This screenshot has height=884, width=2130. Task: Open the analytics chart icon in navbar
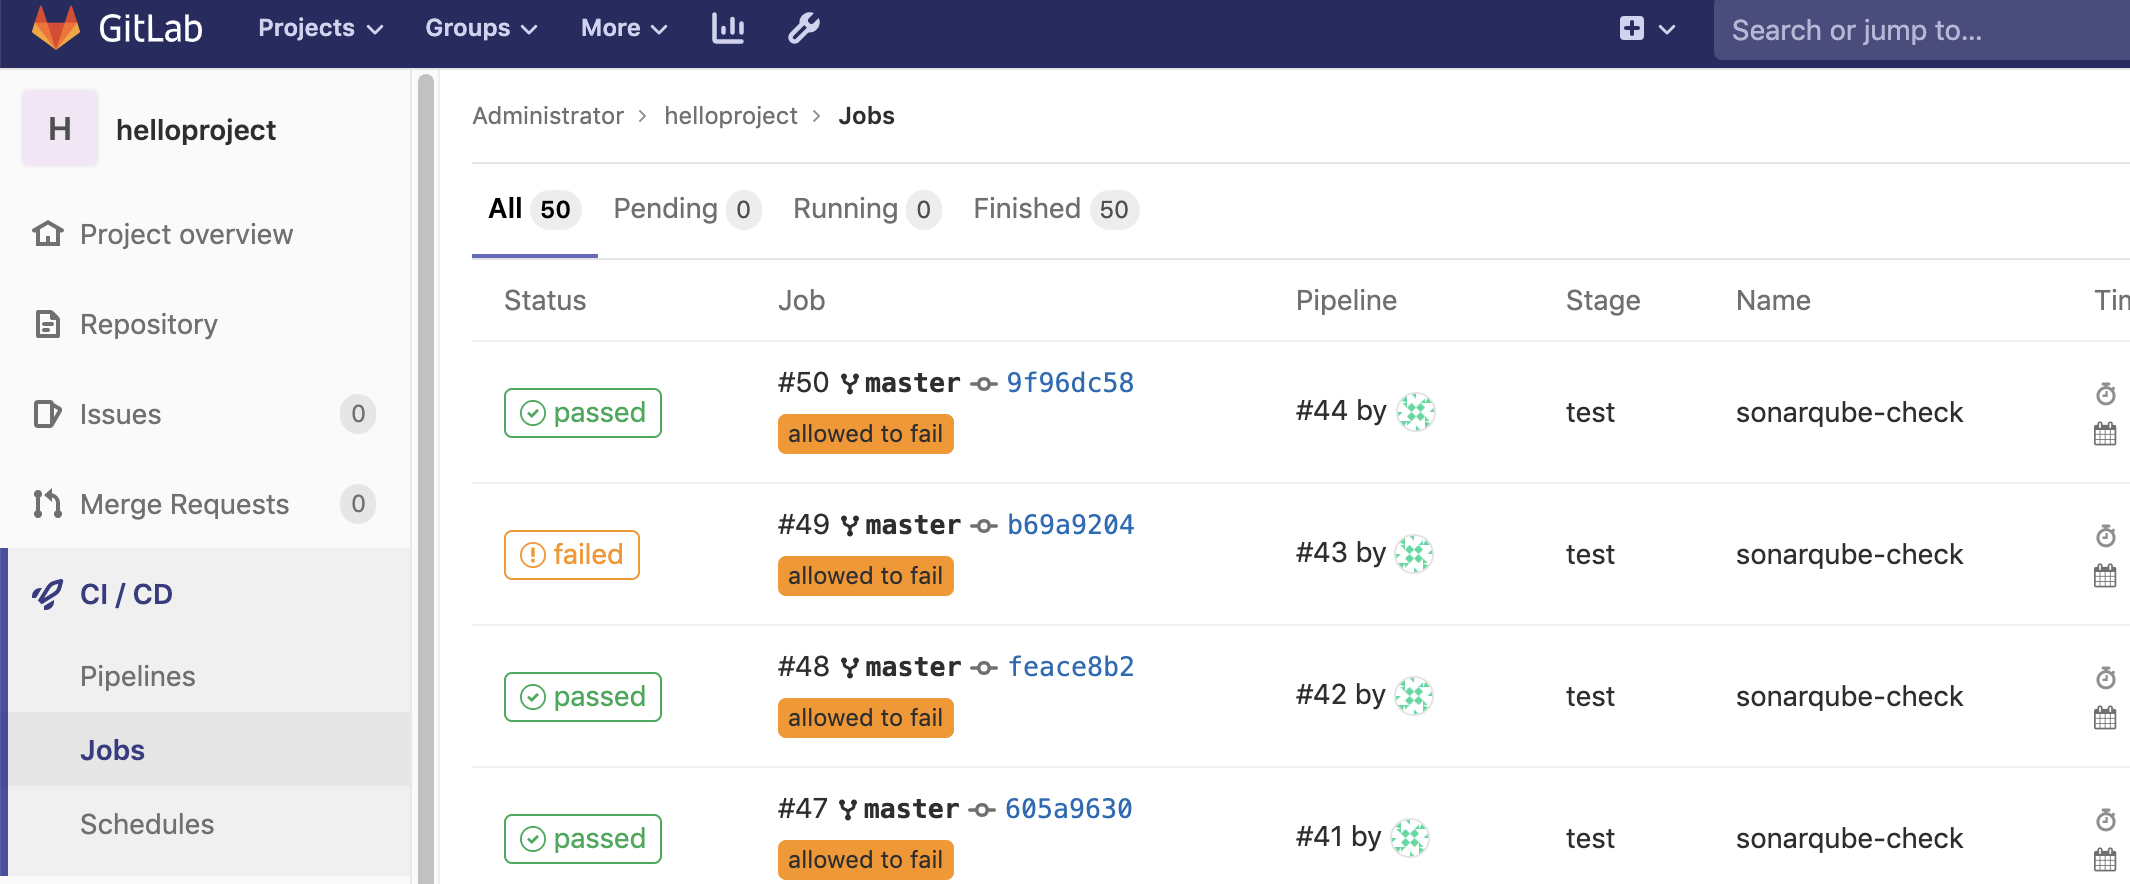728,29
